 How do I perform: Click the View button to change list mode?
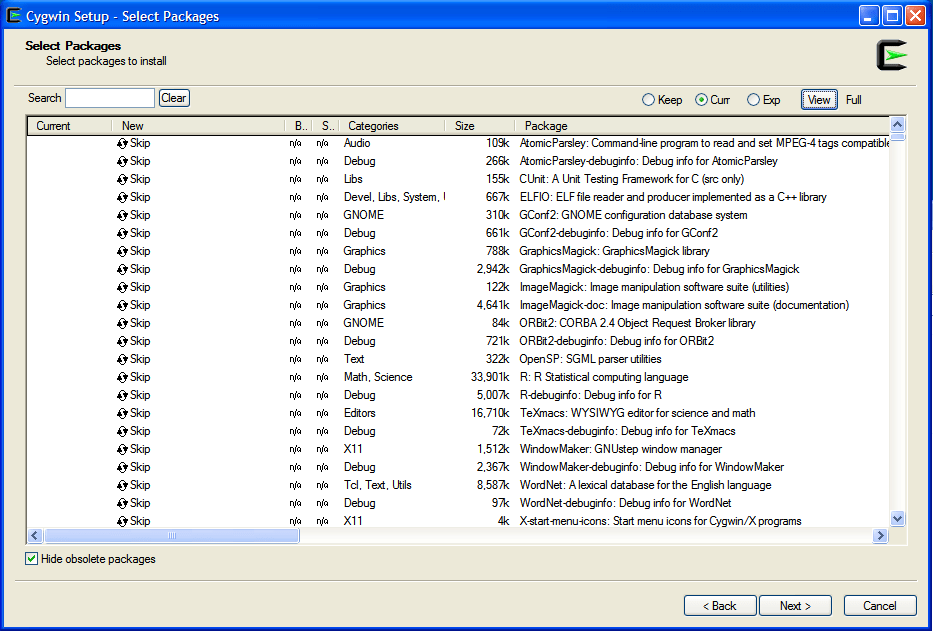point(819,100)
